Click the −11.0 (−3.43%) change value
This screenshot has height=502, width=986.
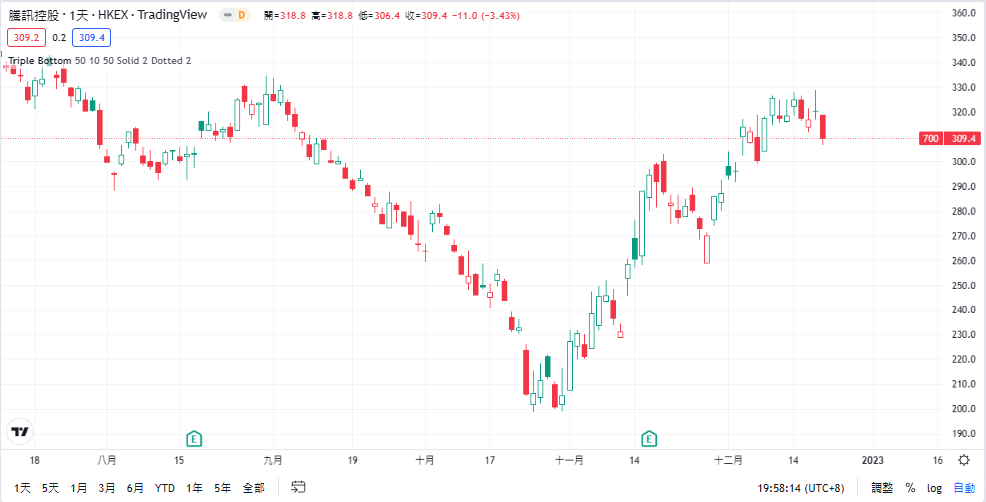tap(485, 15)
